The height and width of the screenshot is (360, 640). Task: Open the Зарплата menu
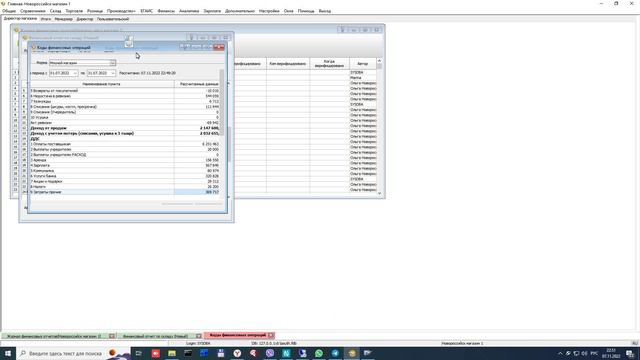tap(212, 11)
